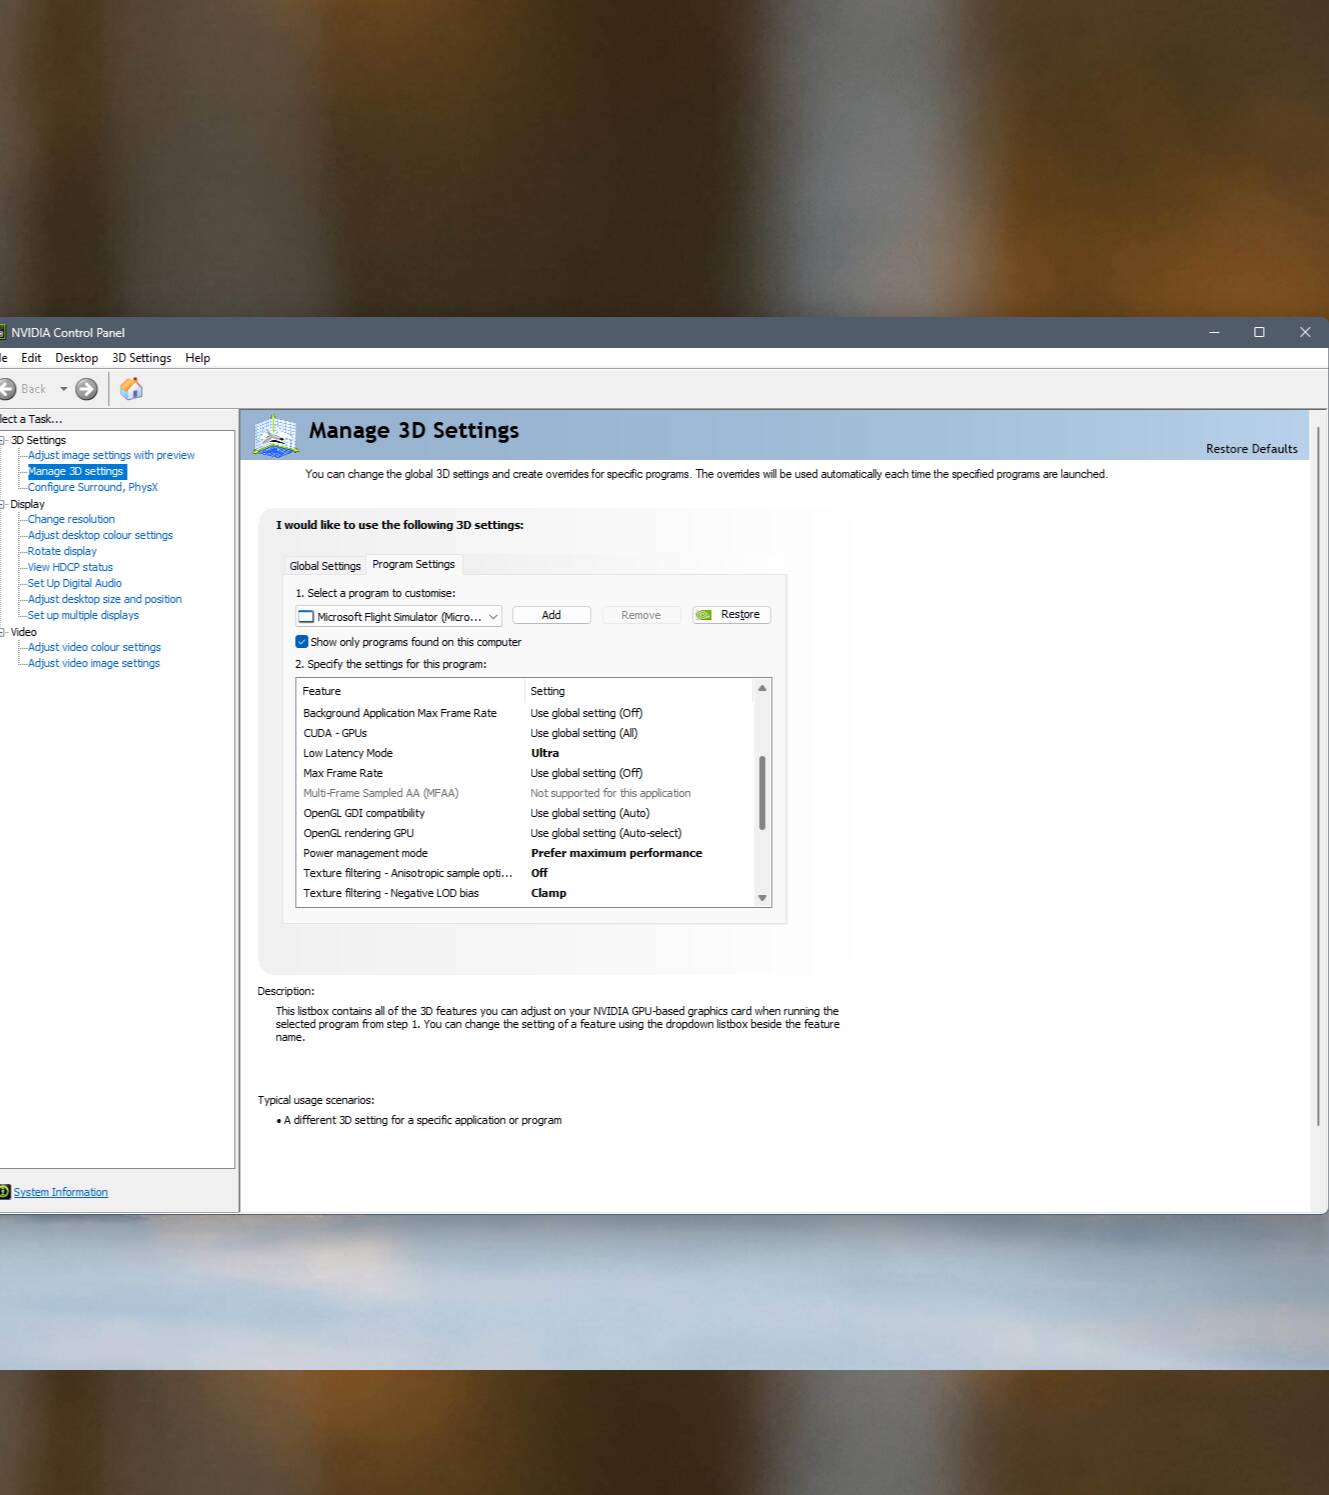Click the Forward arrow navigation icon
Viewport: 1329px width, 1495px height.
[87, 389]
